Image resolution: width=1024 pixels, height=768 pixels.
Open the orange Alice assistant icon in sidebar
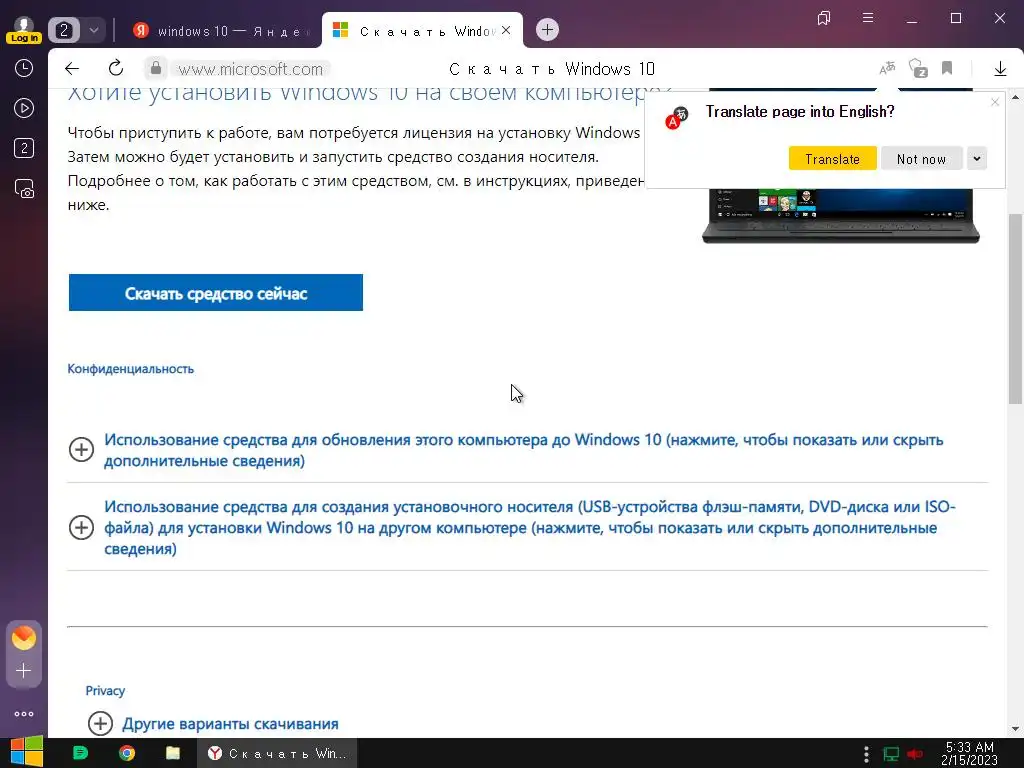24,638
